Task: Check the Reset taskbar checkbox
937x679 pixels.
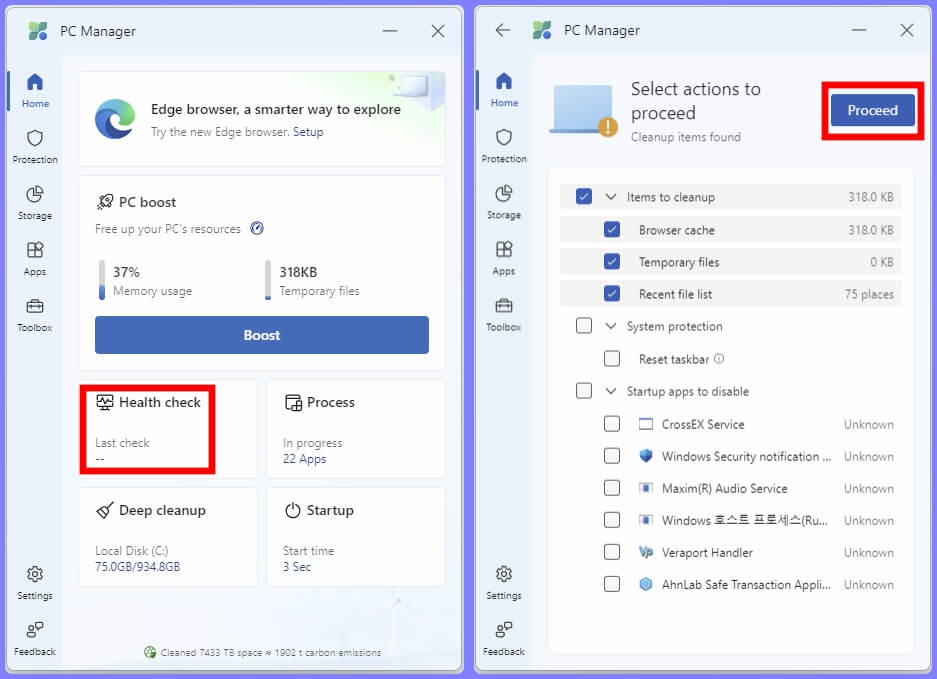Action: (612, 359)
